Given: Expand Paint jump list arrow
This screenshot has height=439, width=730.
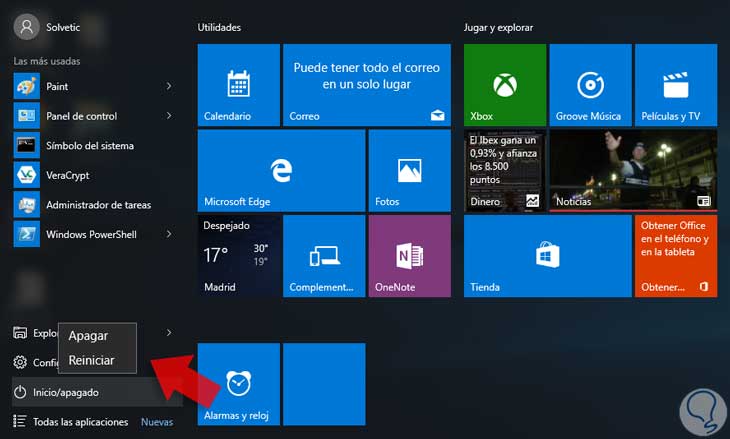Looking at the screenshot, I should coord(169,86).
